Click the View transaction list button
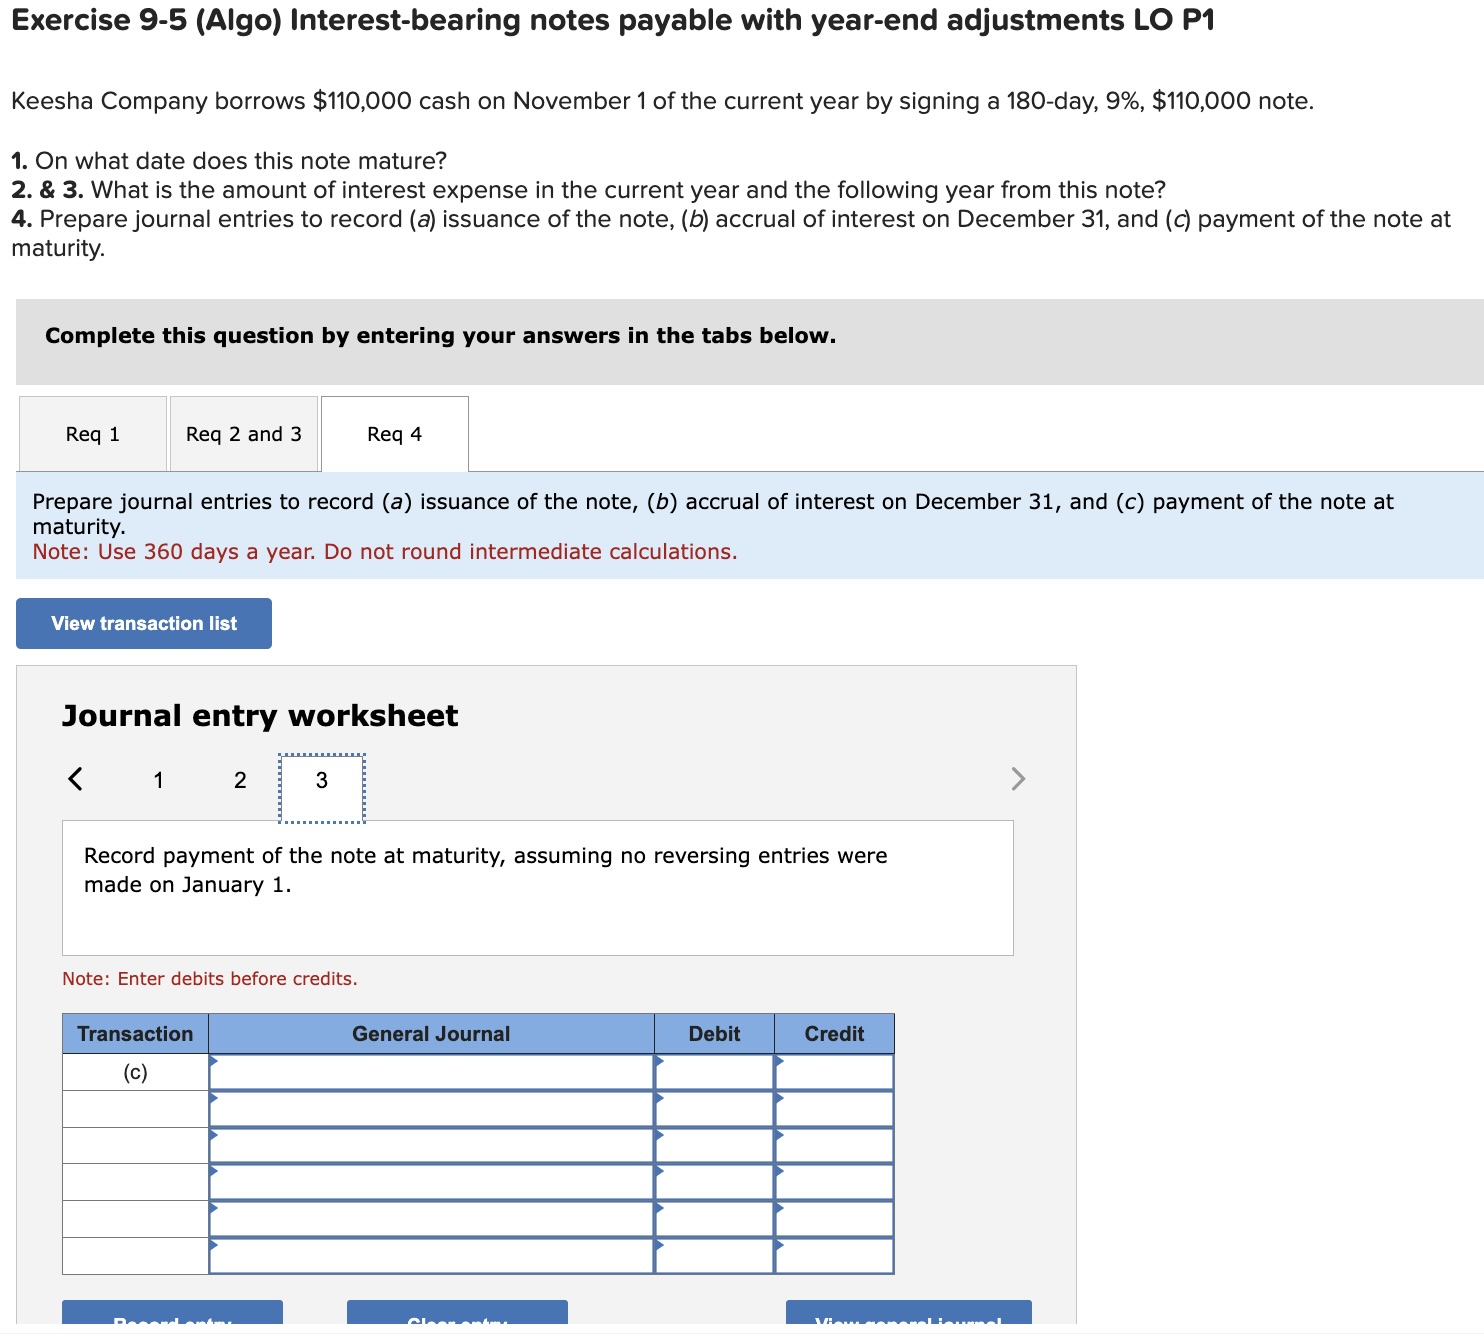Viewport: 1484px width, 1336px height. click(x=143, y=622)
